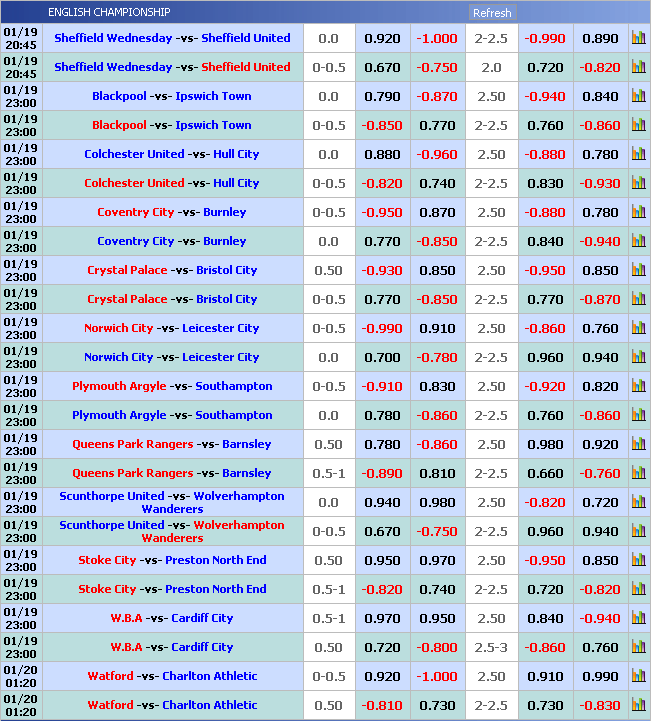Open chart icon for Stoke City 0.50 handicap row

click(638, 561)
